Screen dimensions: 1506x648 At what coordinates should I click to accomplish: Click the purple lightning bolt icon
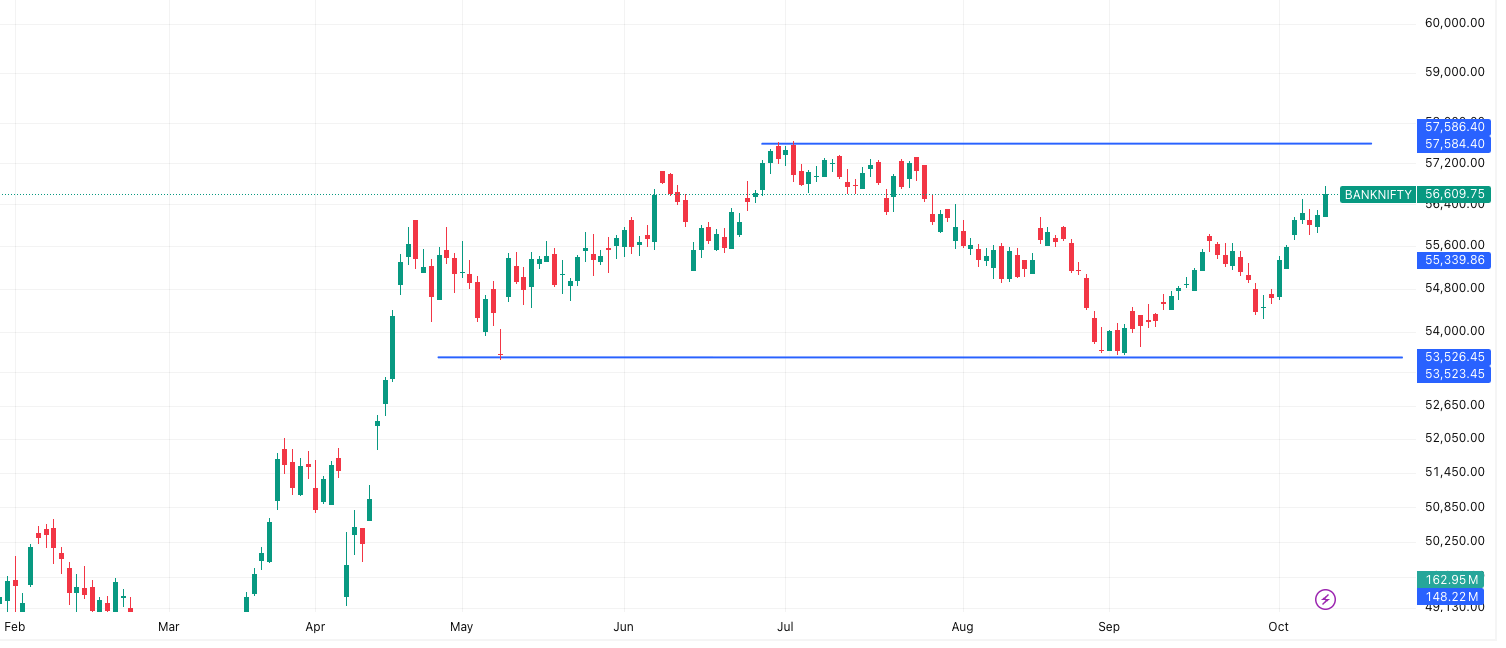(1325, 599)
